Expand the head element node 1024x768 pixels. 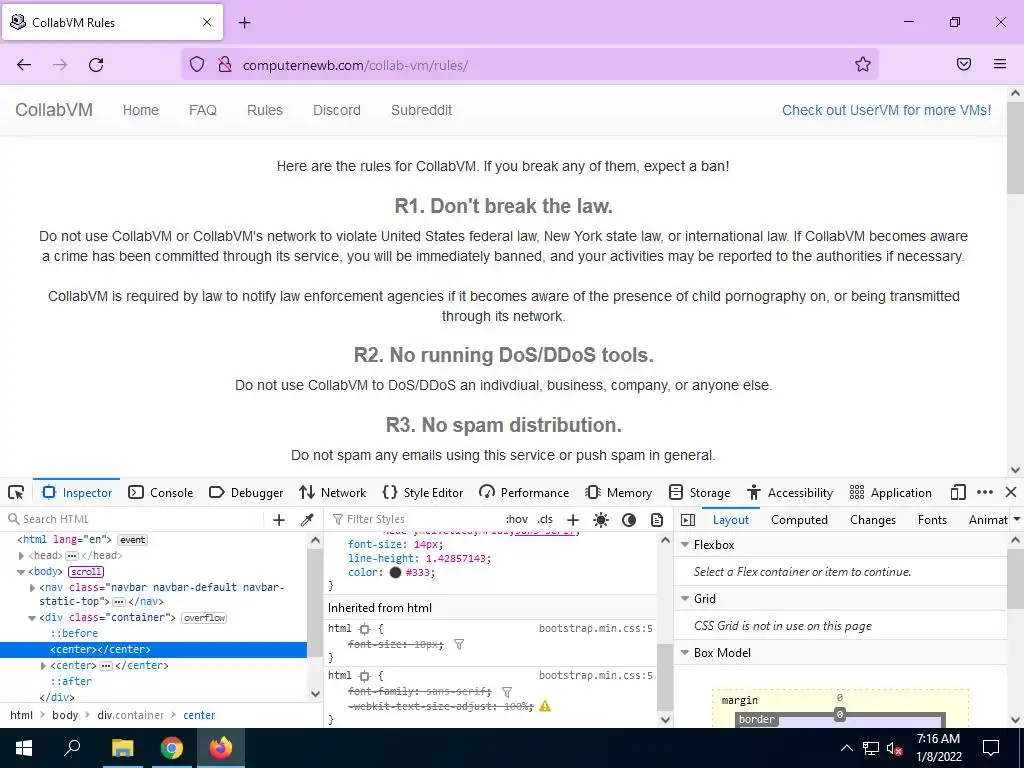coord(21,556)
